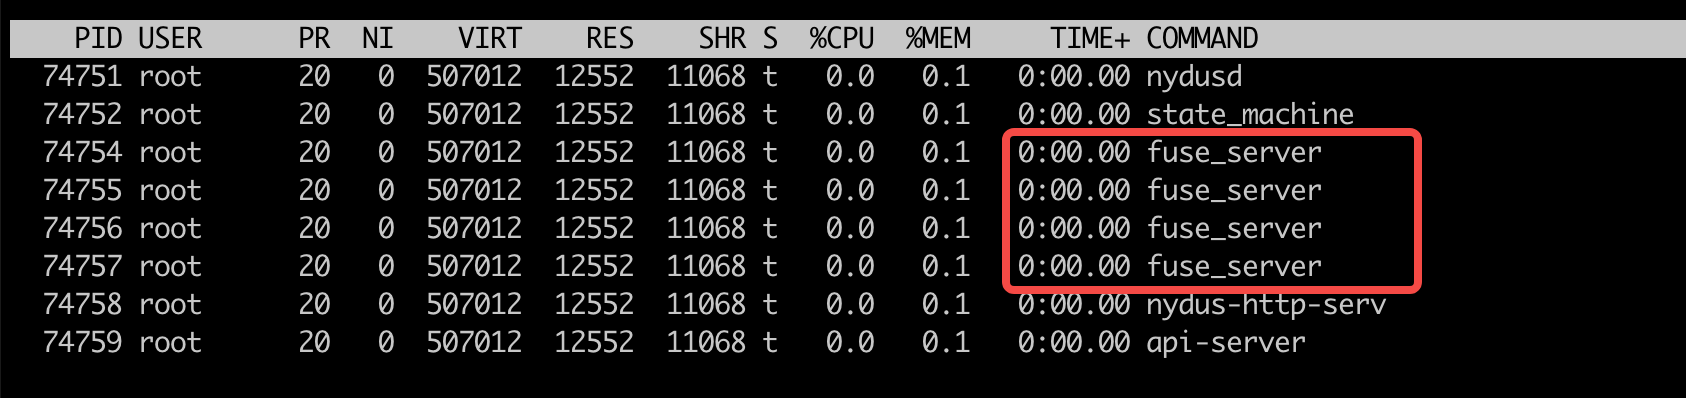Click TIME+ value for nydusd row
The height and width of the screenshot is (398, 1686).
tap(1074, 76)
